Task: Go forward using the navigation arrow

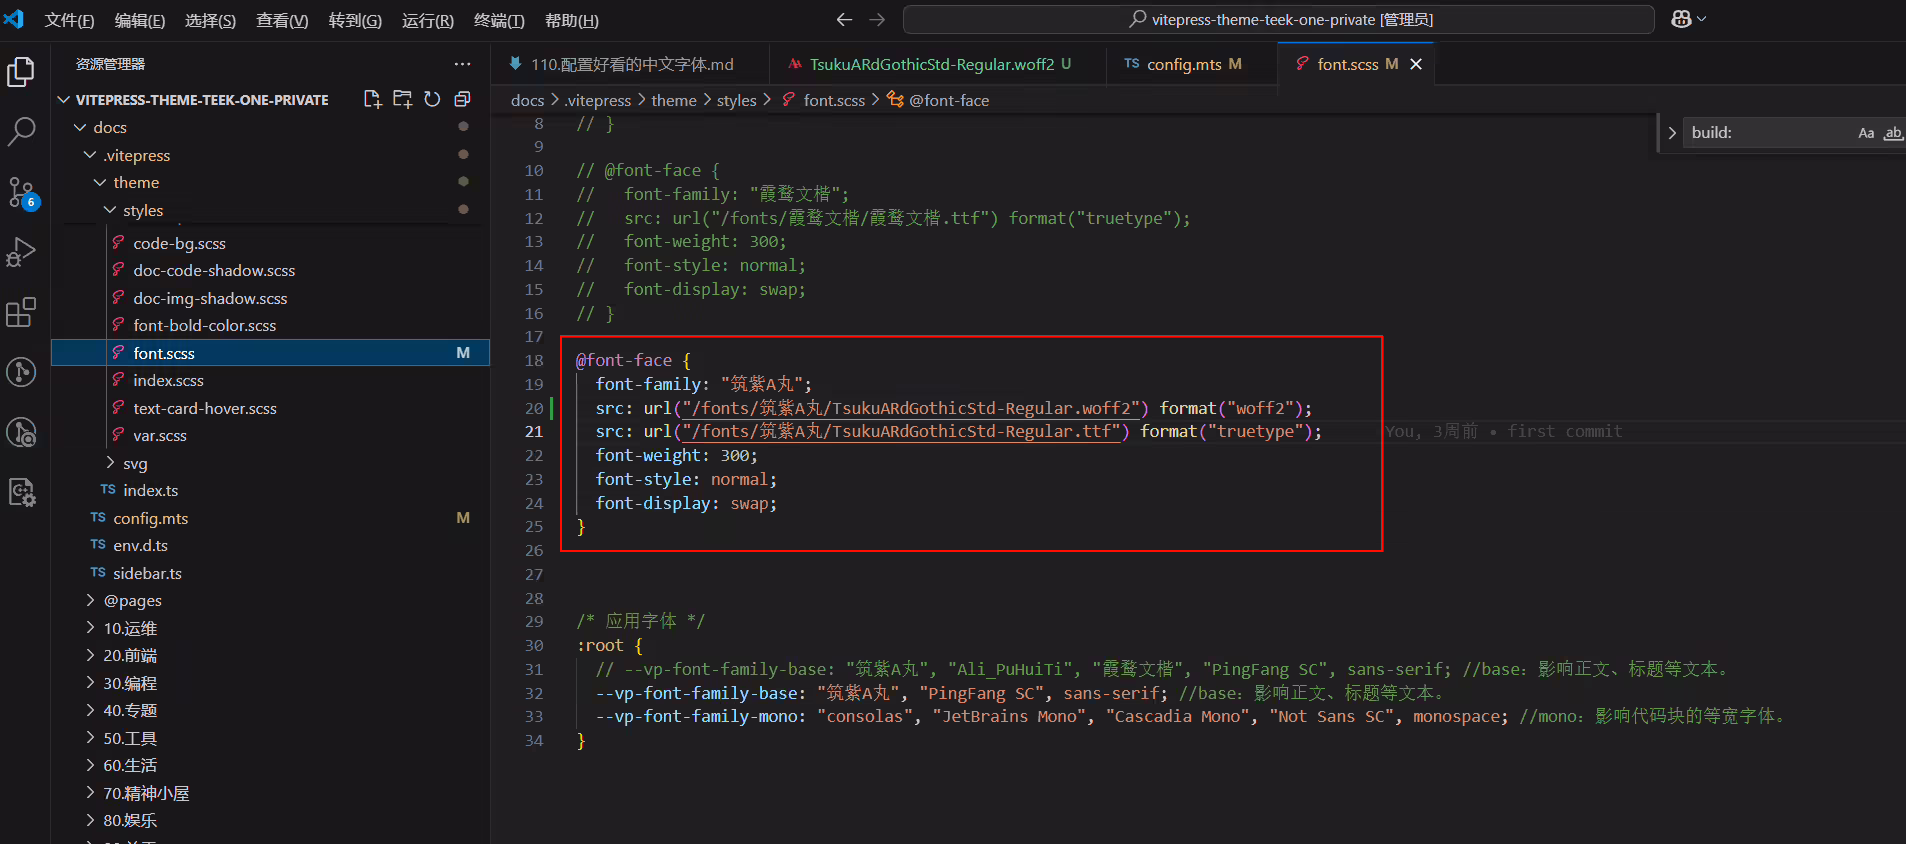Action: tap(877, 20)
